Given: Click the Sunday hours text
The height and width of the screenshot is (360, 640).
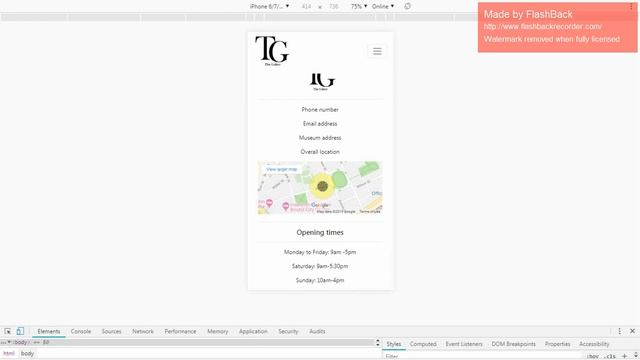Looking at the screenshot, I should coord(320,280).
